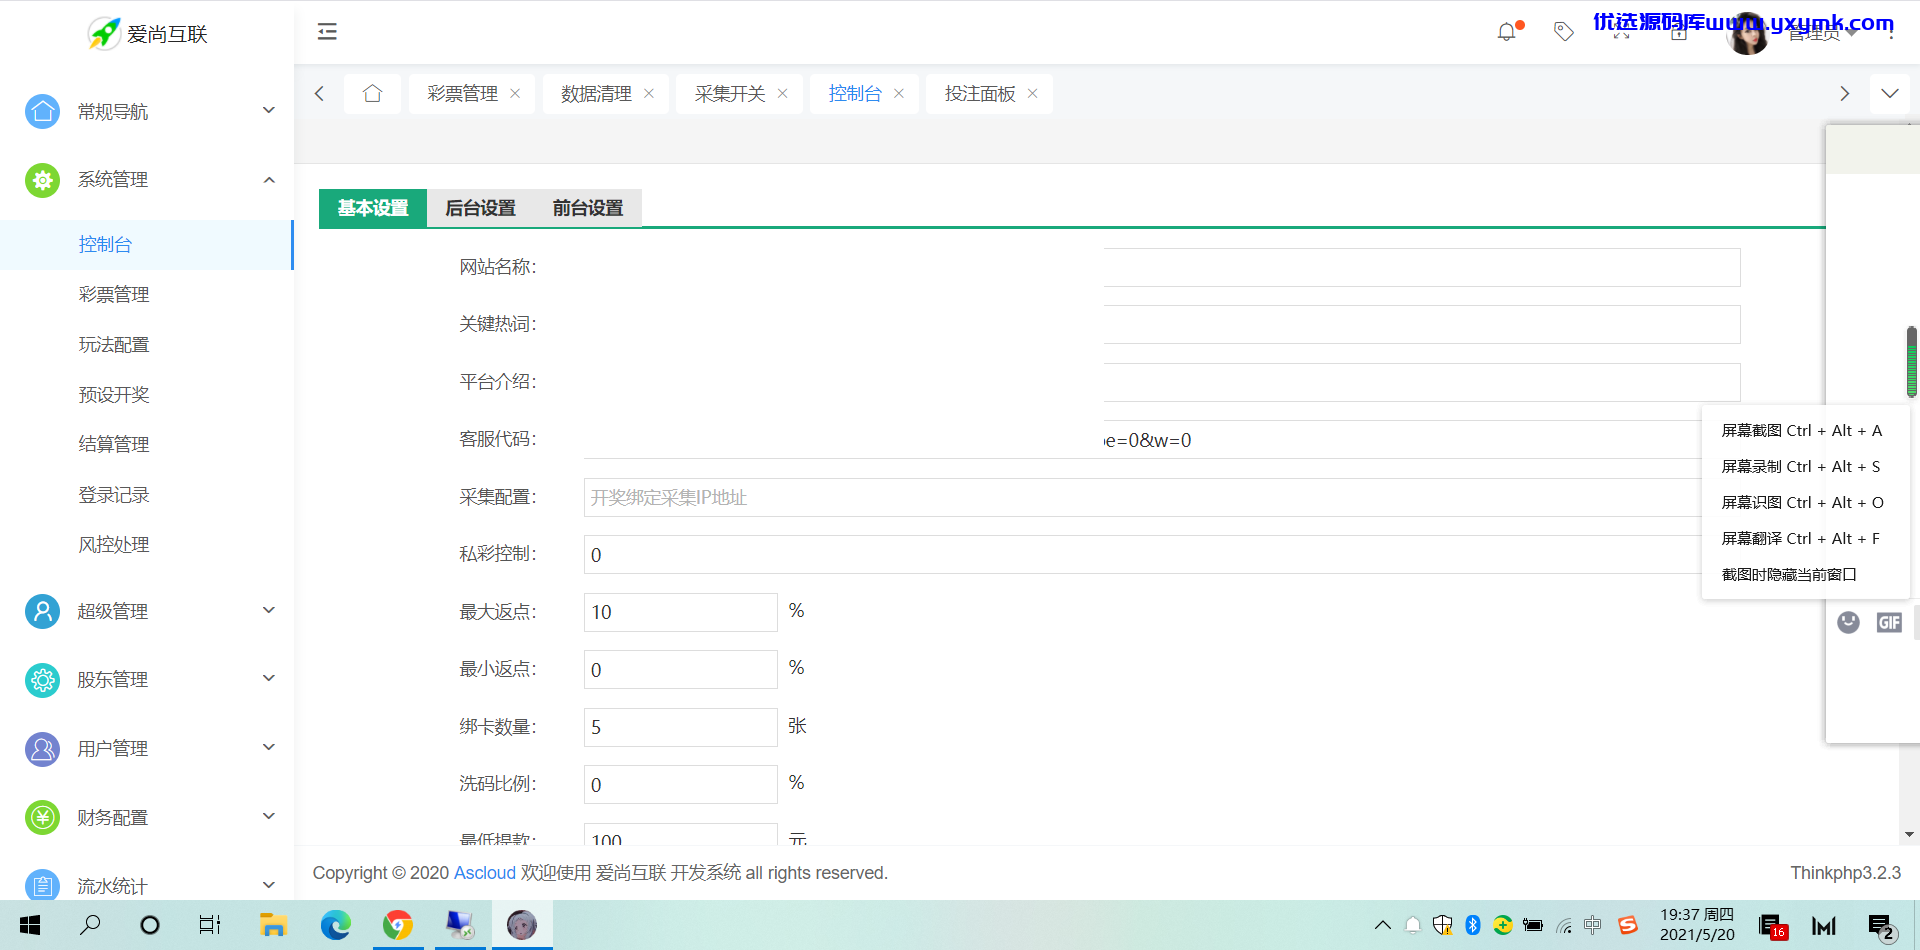Select 彩票管理 in the sidebar
This screenshot has height=950, width=1920.
click(146, 295)
